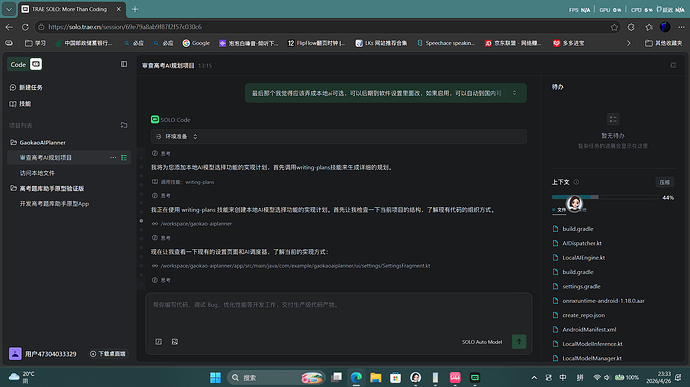Click the slash command icon in input box
Viewport: 690px width, 387px height.
(159, 342)
